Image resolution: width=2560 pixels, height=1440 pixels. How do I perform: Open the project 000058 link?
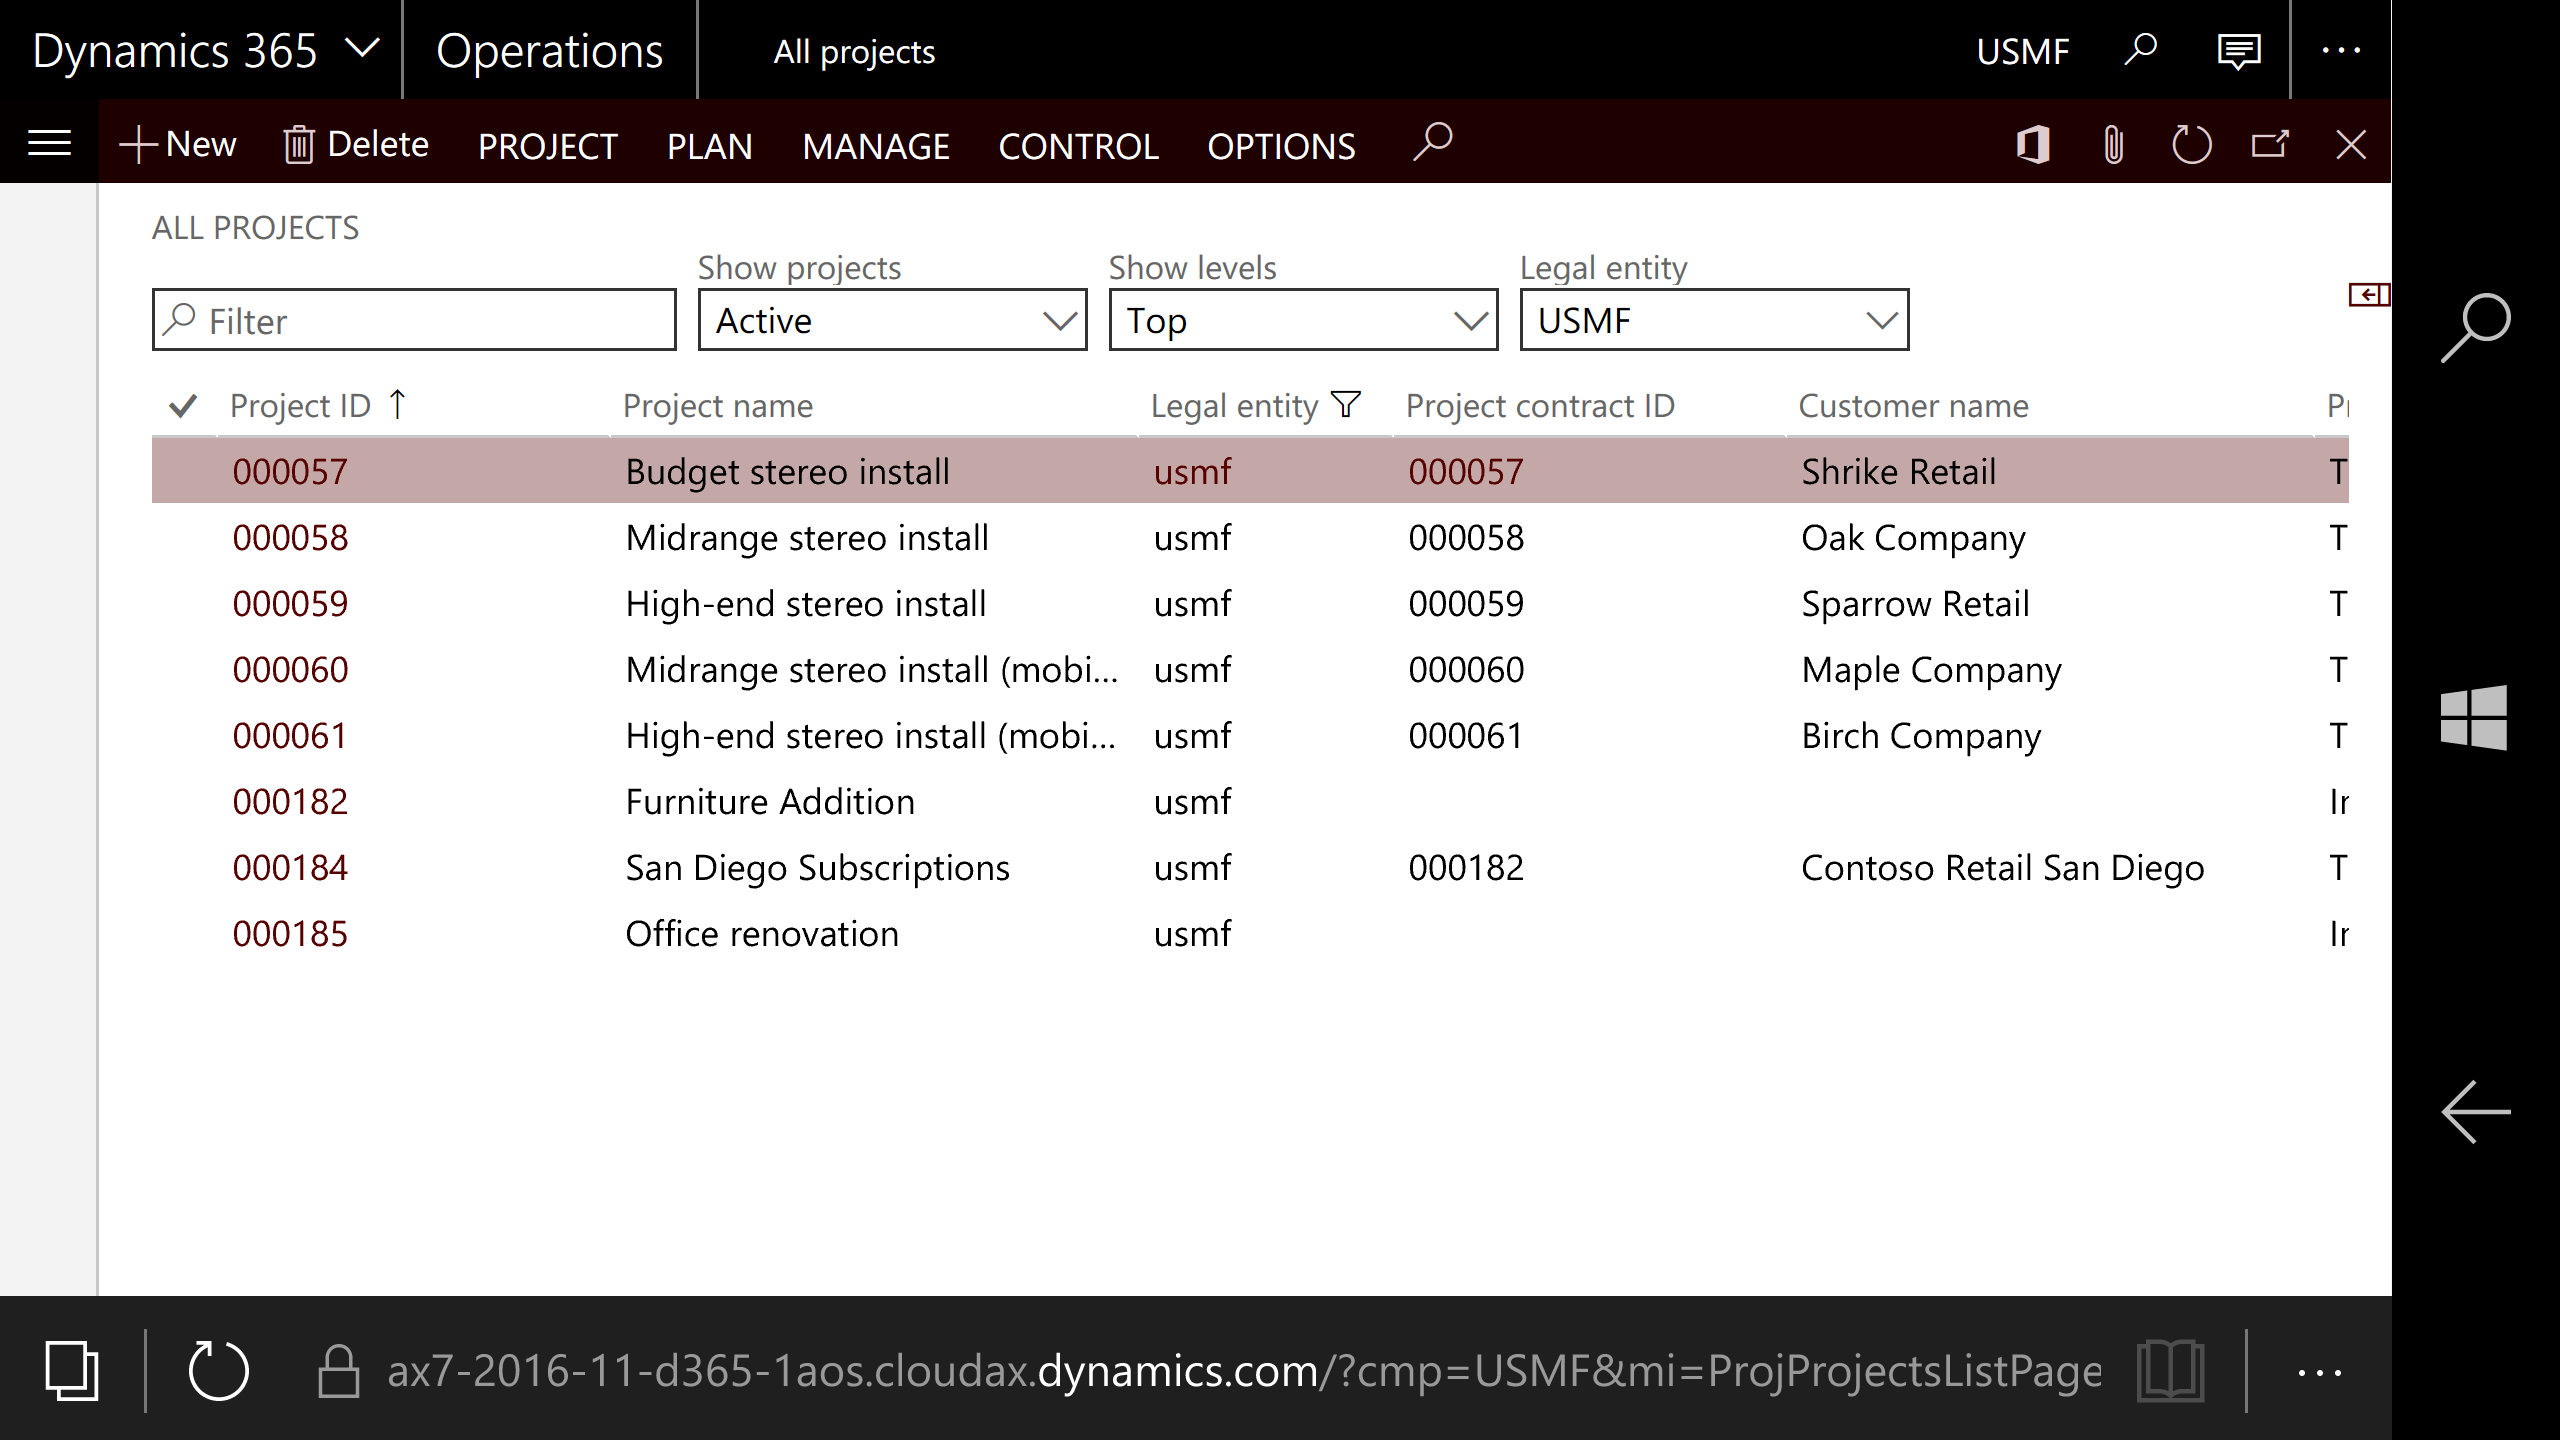tap(290, 538)
